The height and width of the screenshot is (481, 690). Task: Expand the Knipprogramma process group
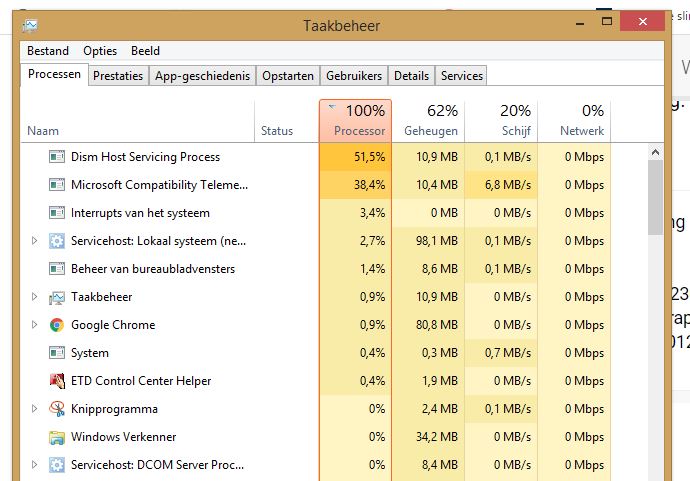point(35,409)
